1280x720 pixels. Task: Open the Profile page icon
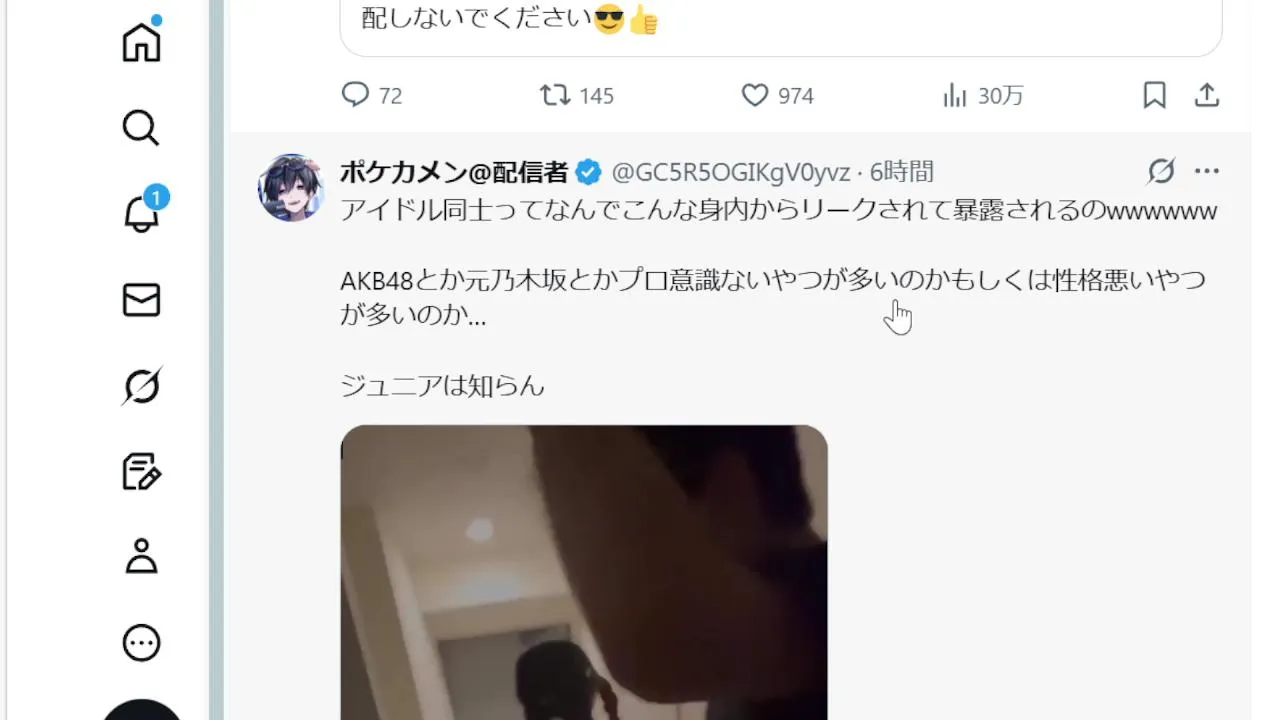[x=141, y=557]
